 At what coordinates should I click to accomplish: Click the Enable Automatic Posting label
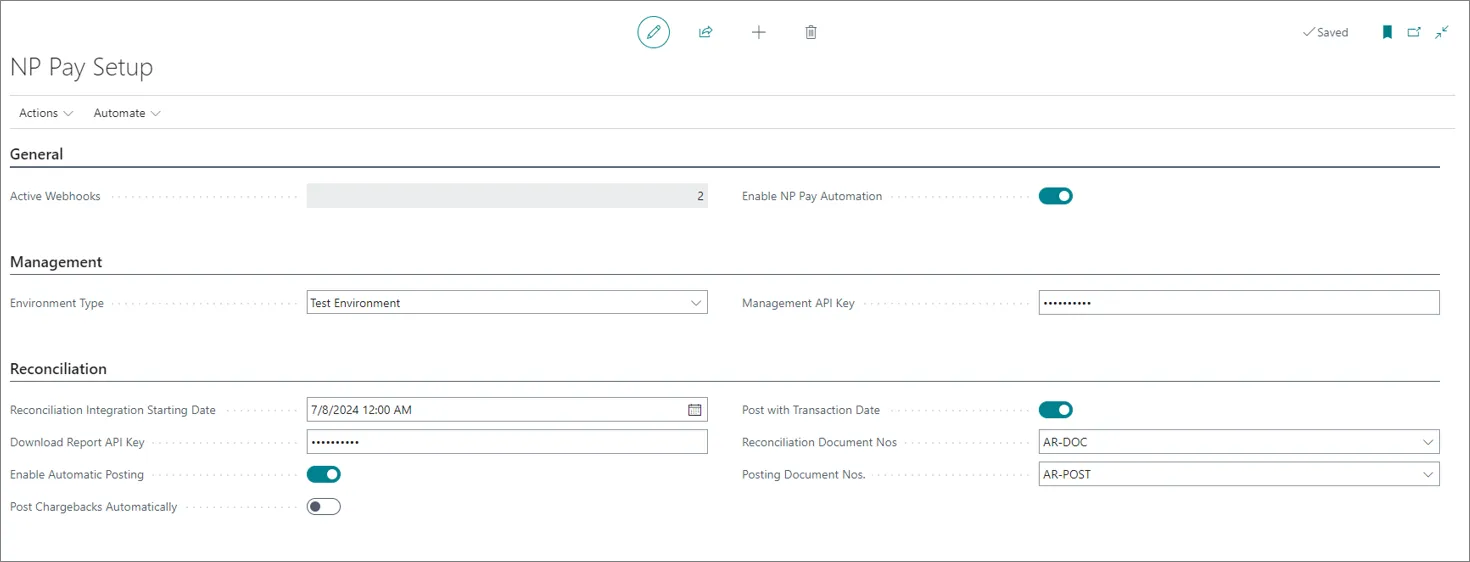[x=77, y=474]
